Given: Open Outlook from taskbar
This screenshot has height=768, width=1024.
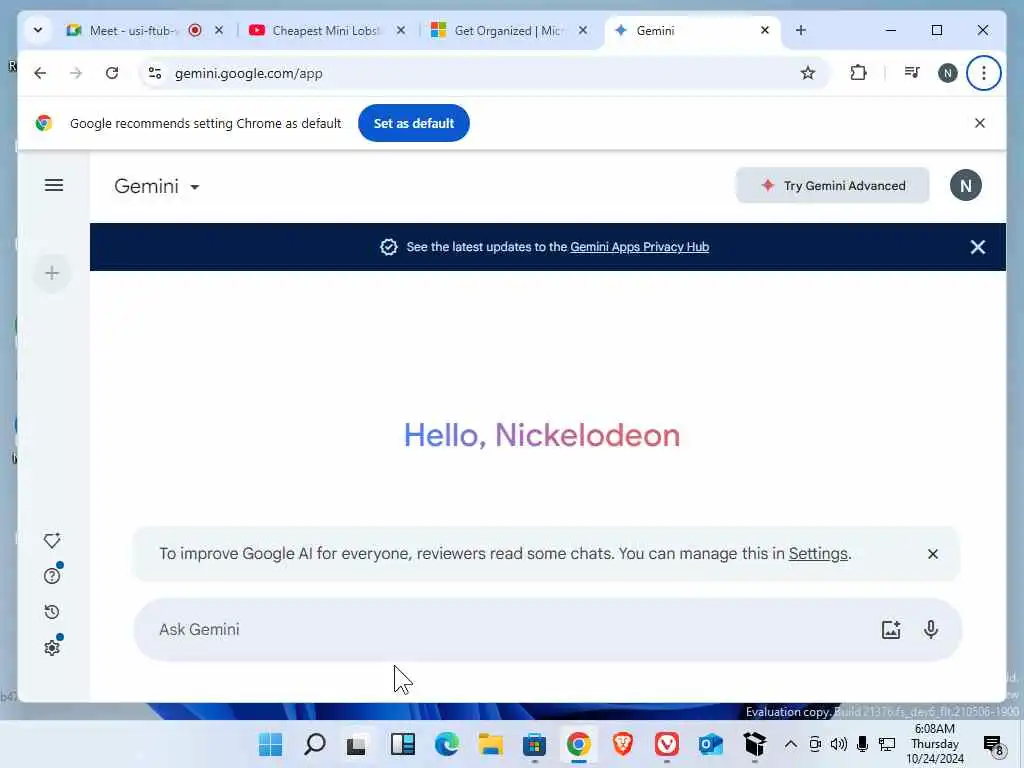Looking at the screenshot, I should point(711,744).
